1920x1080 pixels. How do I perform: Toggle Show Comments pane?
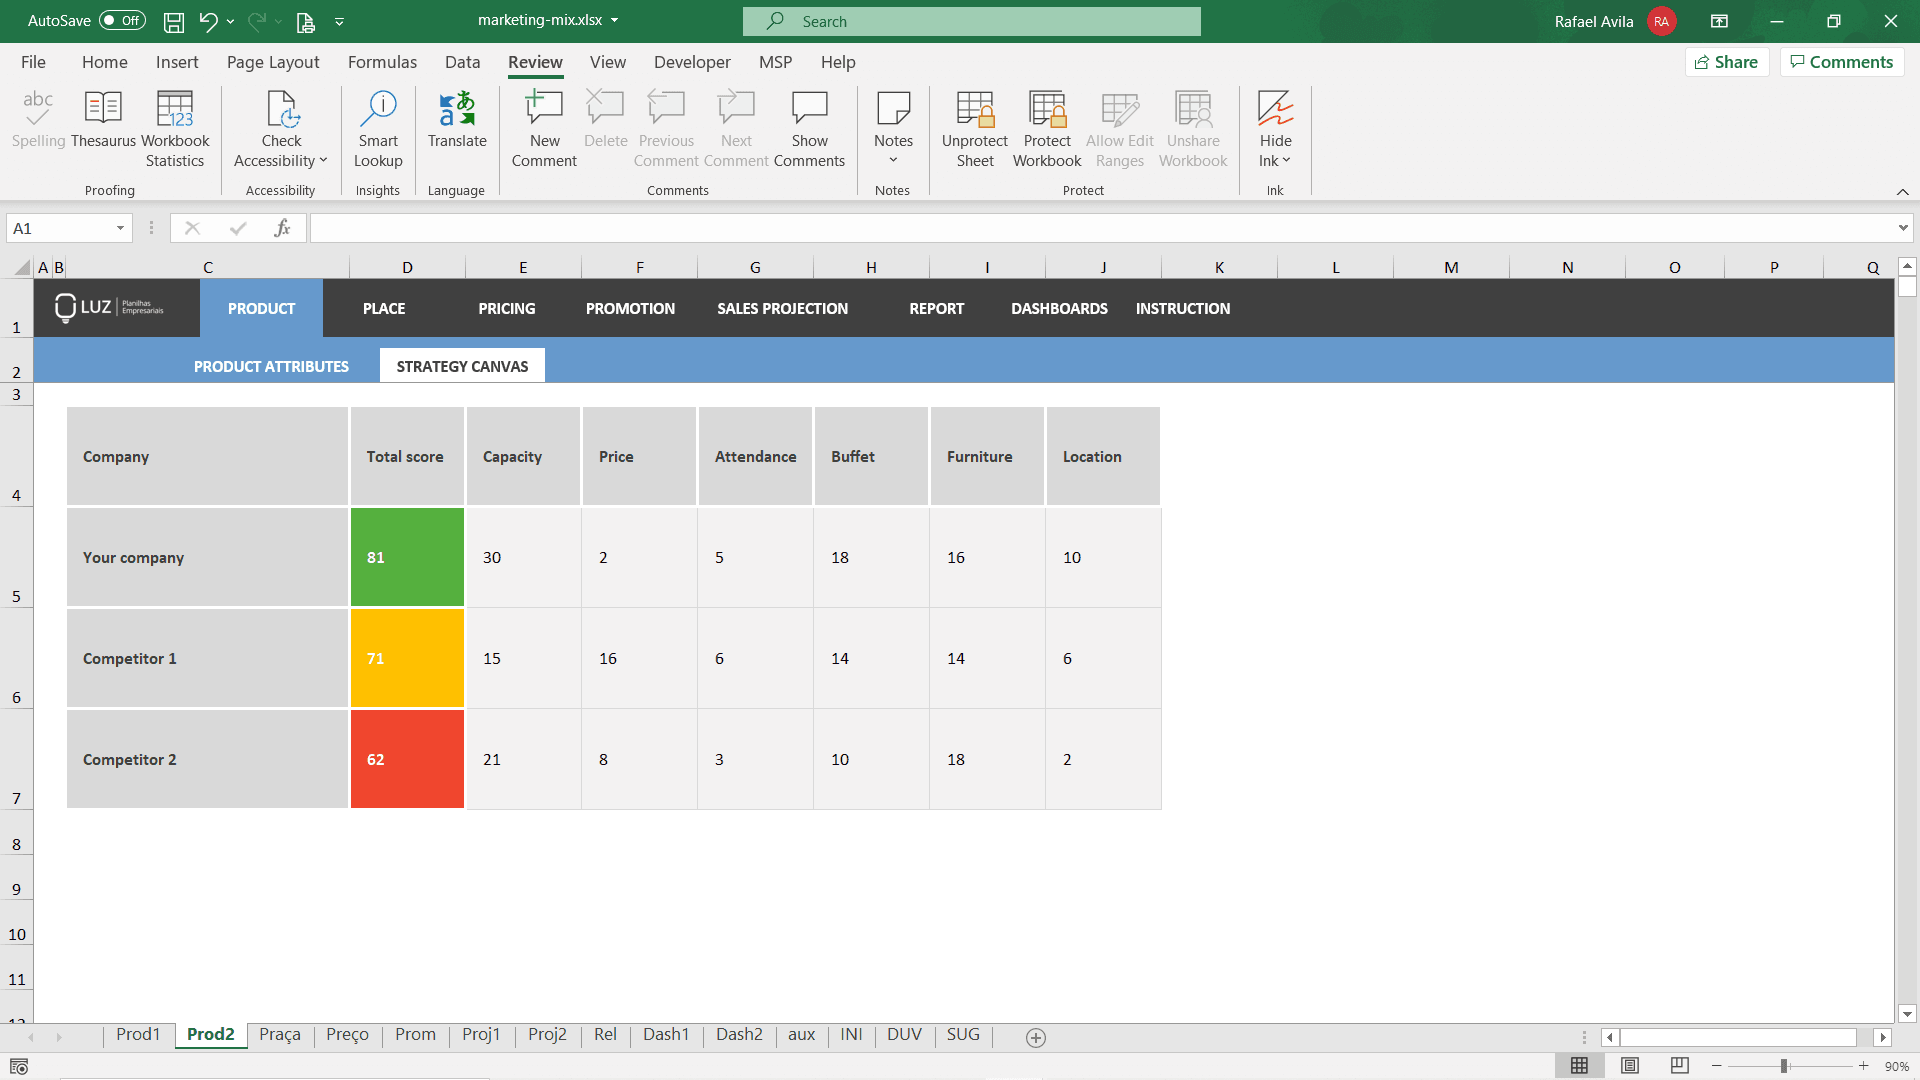tap(810, 128)
